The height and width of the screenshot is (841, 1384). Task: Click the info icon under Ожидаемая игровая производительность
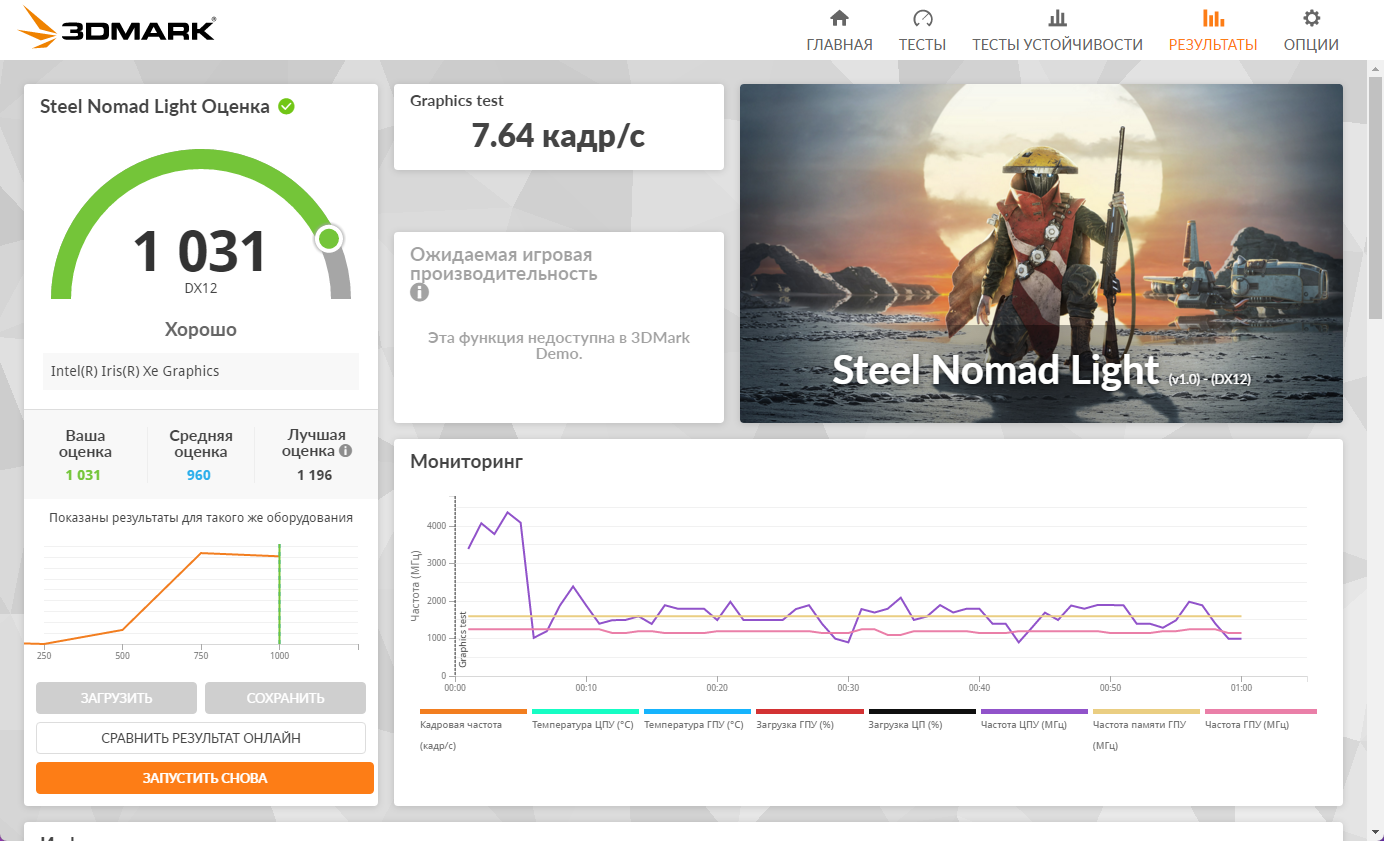click(419, 292)
